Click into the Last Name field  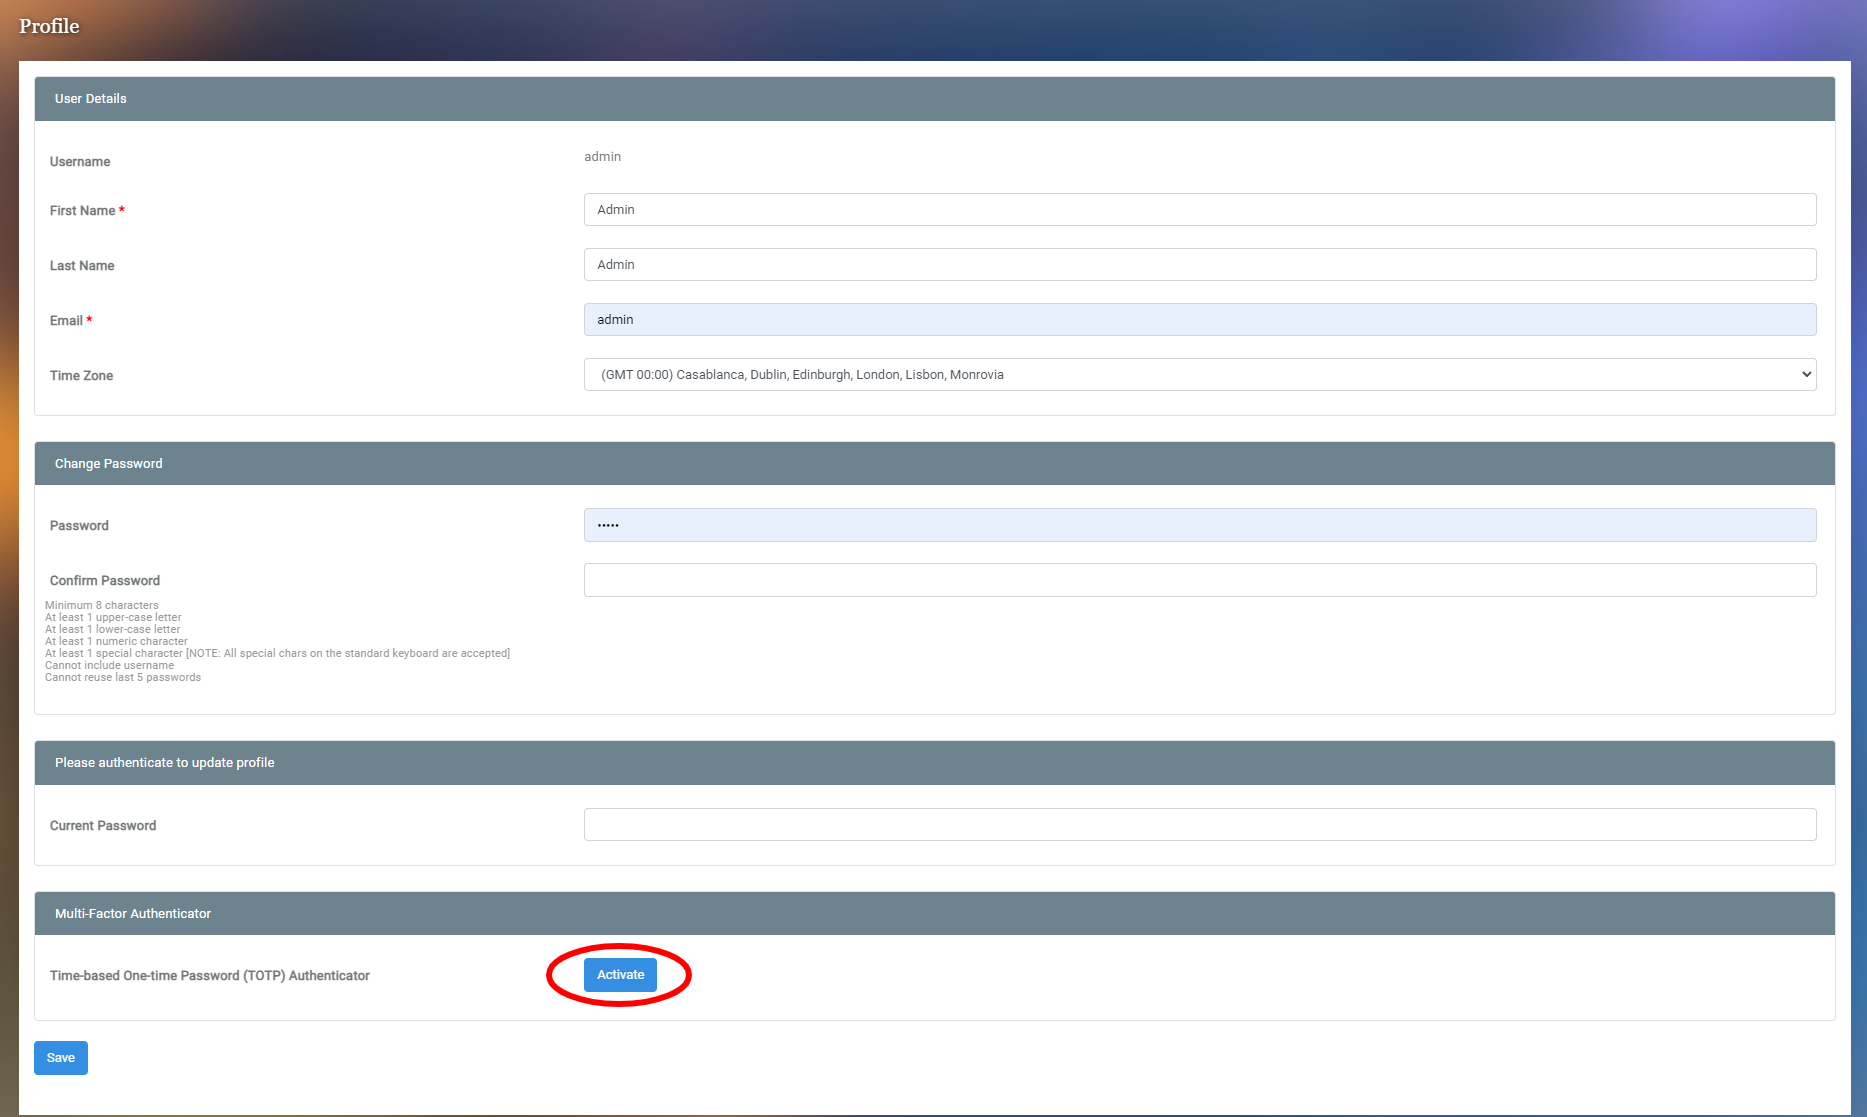(1200, 265)
